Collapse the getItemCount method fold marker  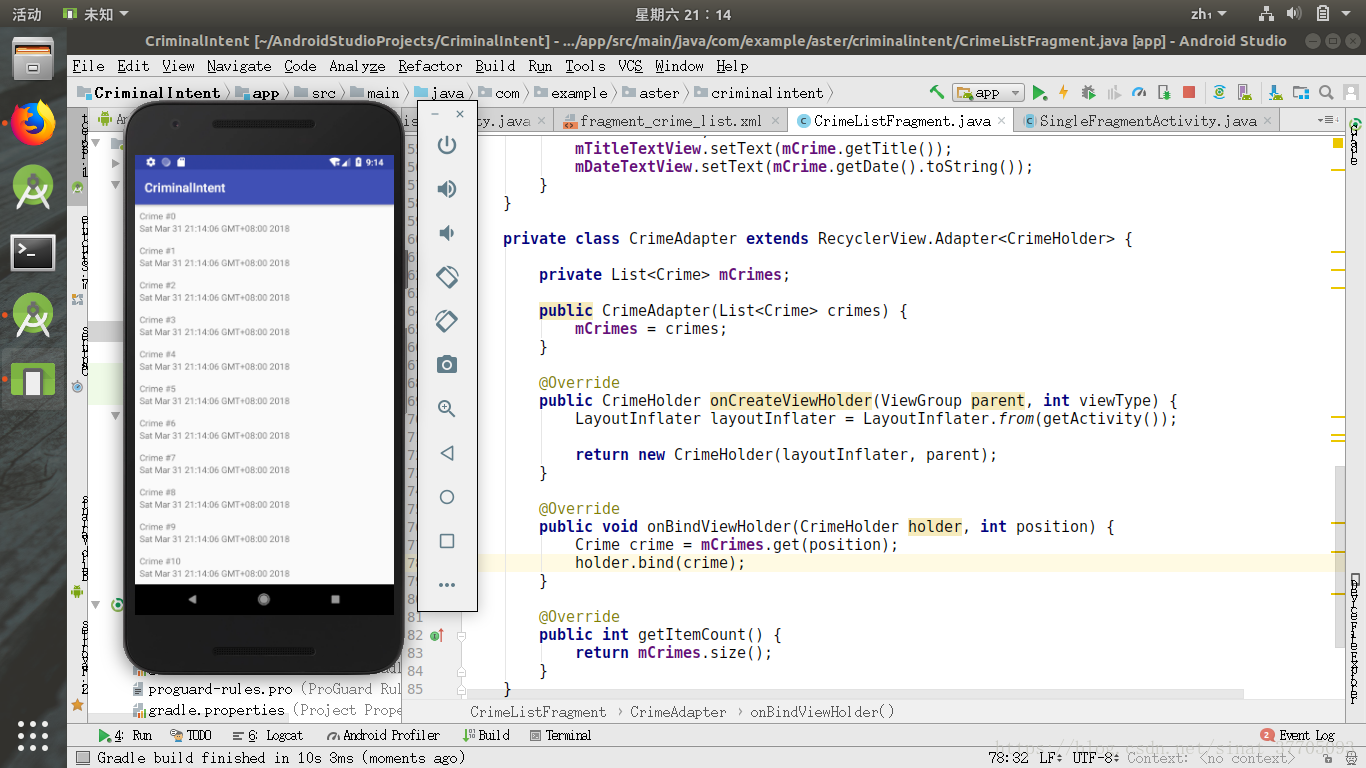(x=461, y=635)
